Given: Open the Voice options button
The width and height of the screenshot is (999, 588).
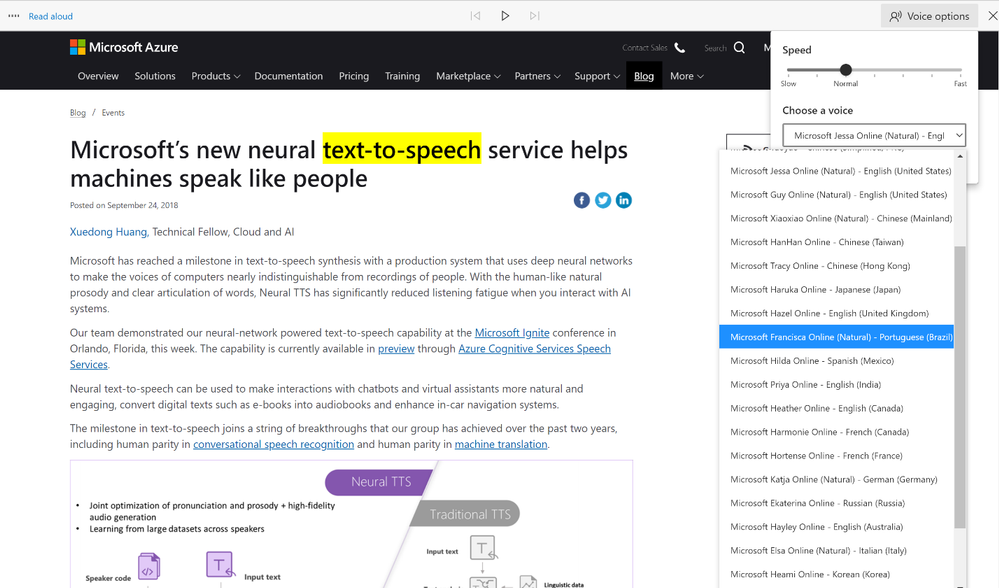Looking at the screenshot, I should (x=929, y=16).
